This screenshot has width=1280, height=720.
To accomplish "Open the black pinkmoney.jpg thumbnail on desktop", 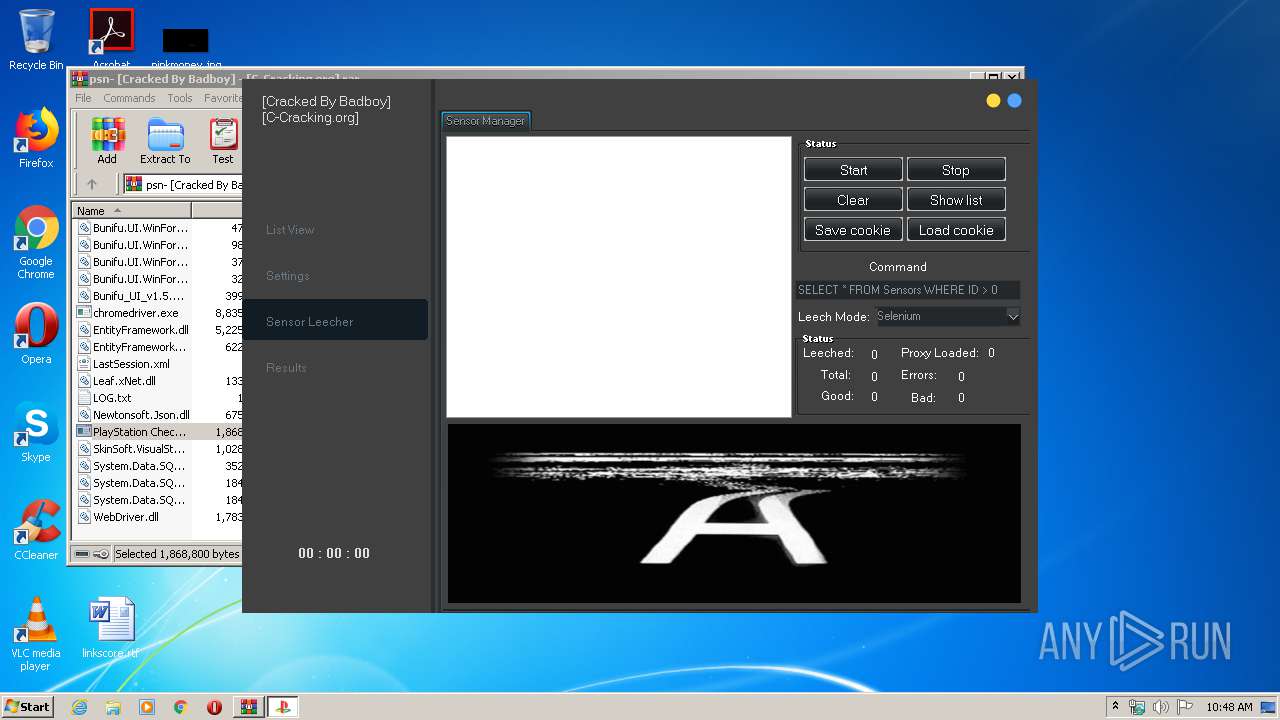I will pyautogui.click(x=186, y=40).
